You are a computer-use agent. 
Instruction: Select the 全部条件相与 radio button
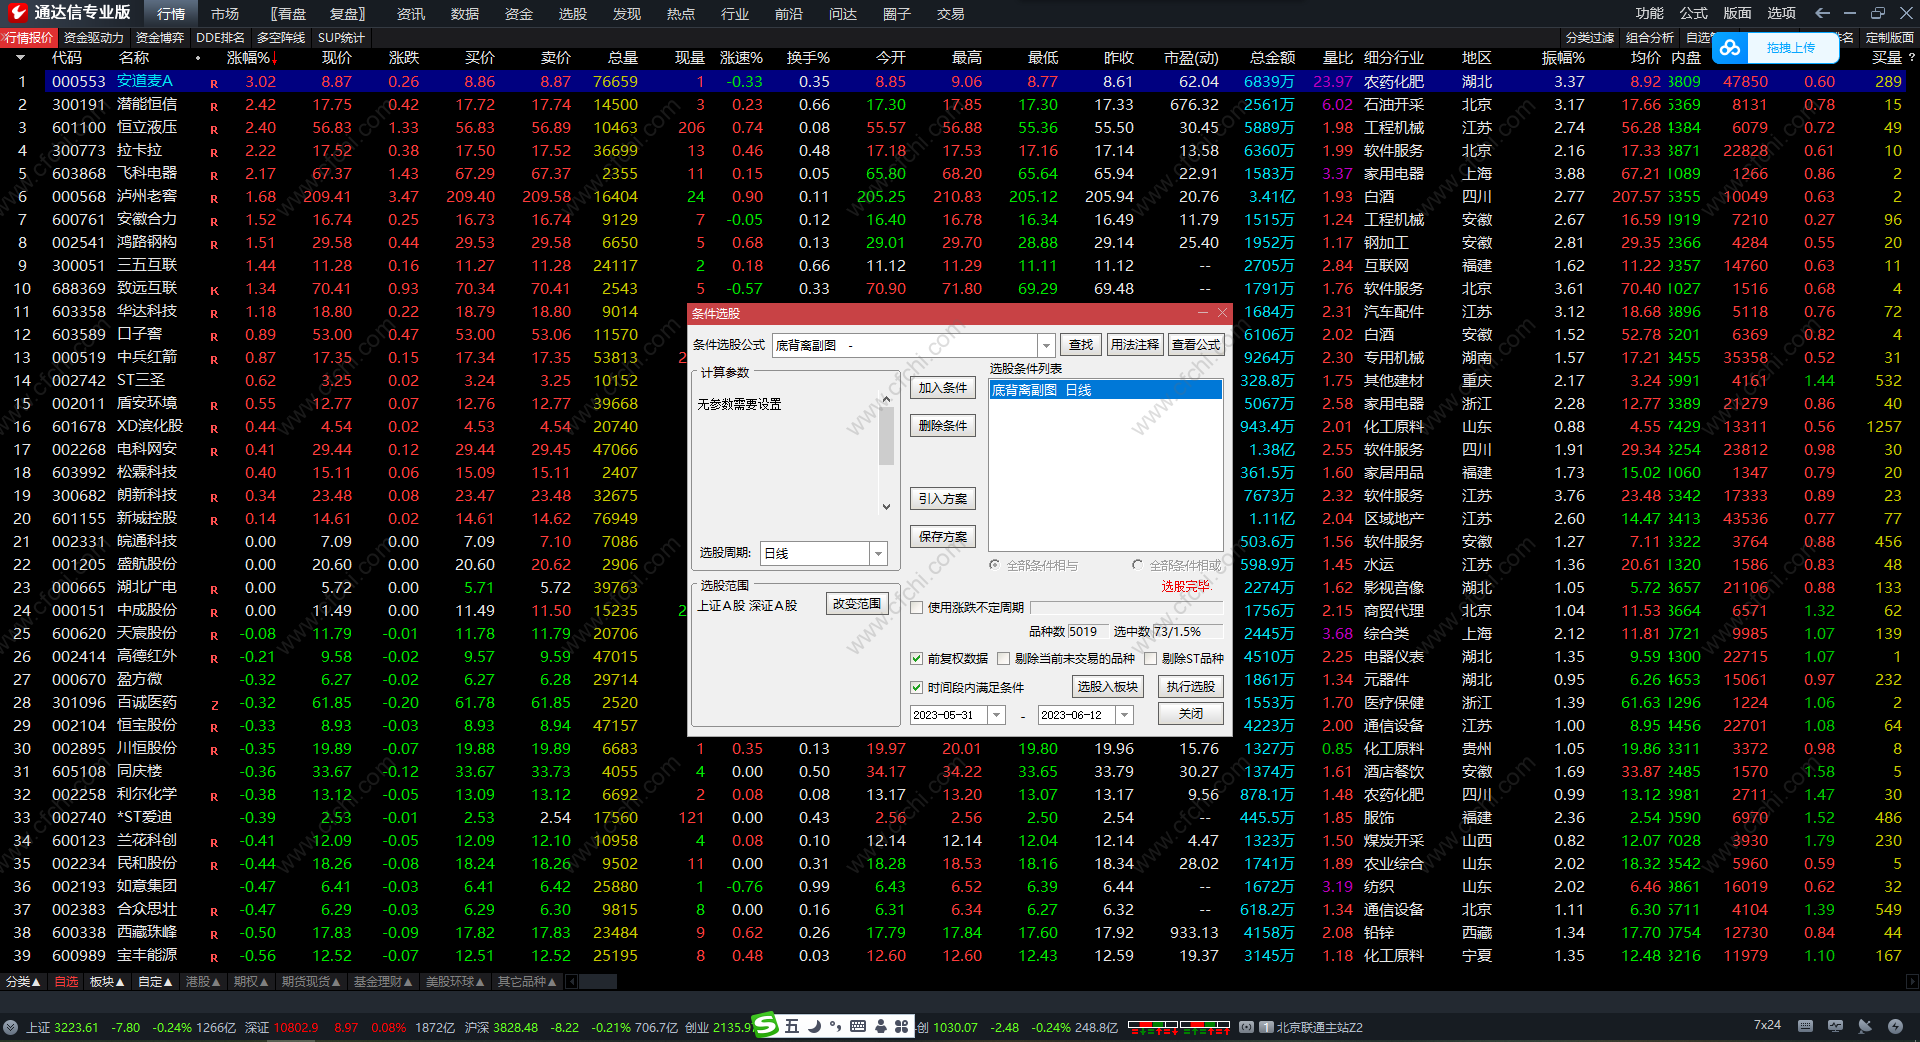tap(995, 565)
